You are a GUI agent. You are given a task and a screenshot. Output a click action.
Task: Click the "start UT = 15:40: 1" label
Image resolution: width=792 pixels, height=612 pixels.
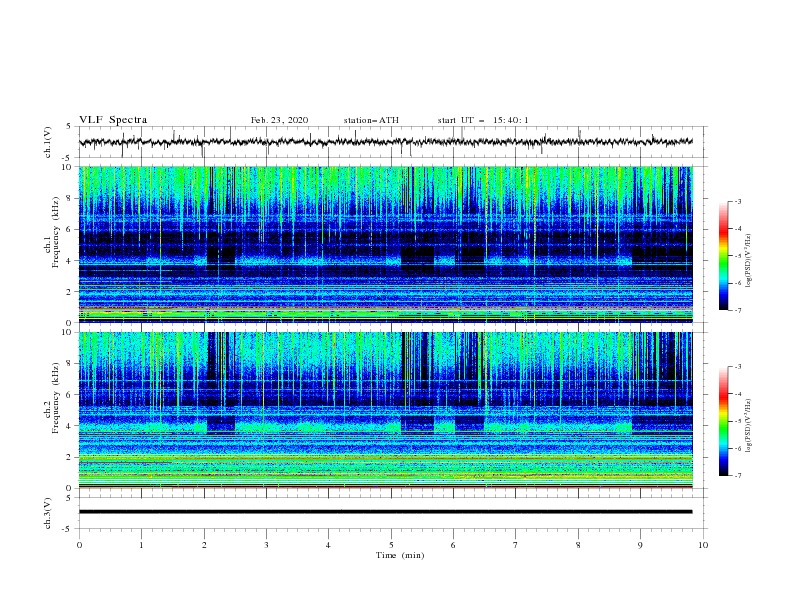(x=483, y=120)
